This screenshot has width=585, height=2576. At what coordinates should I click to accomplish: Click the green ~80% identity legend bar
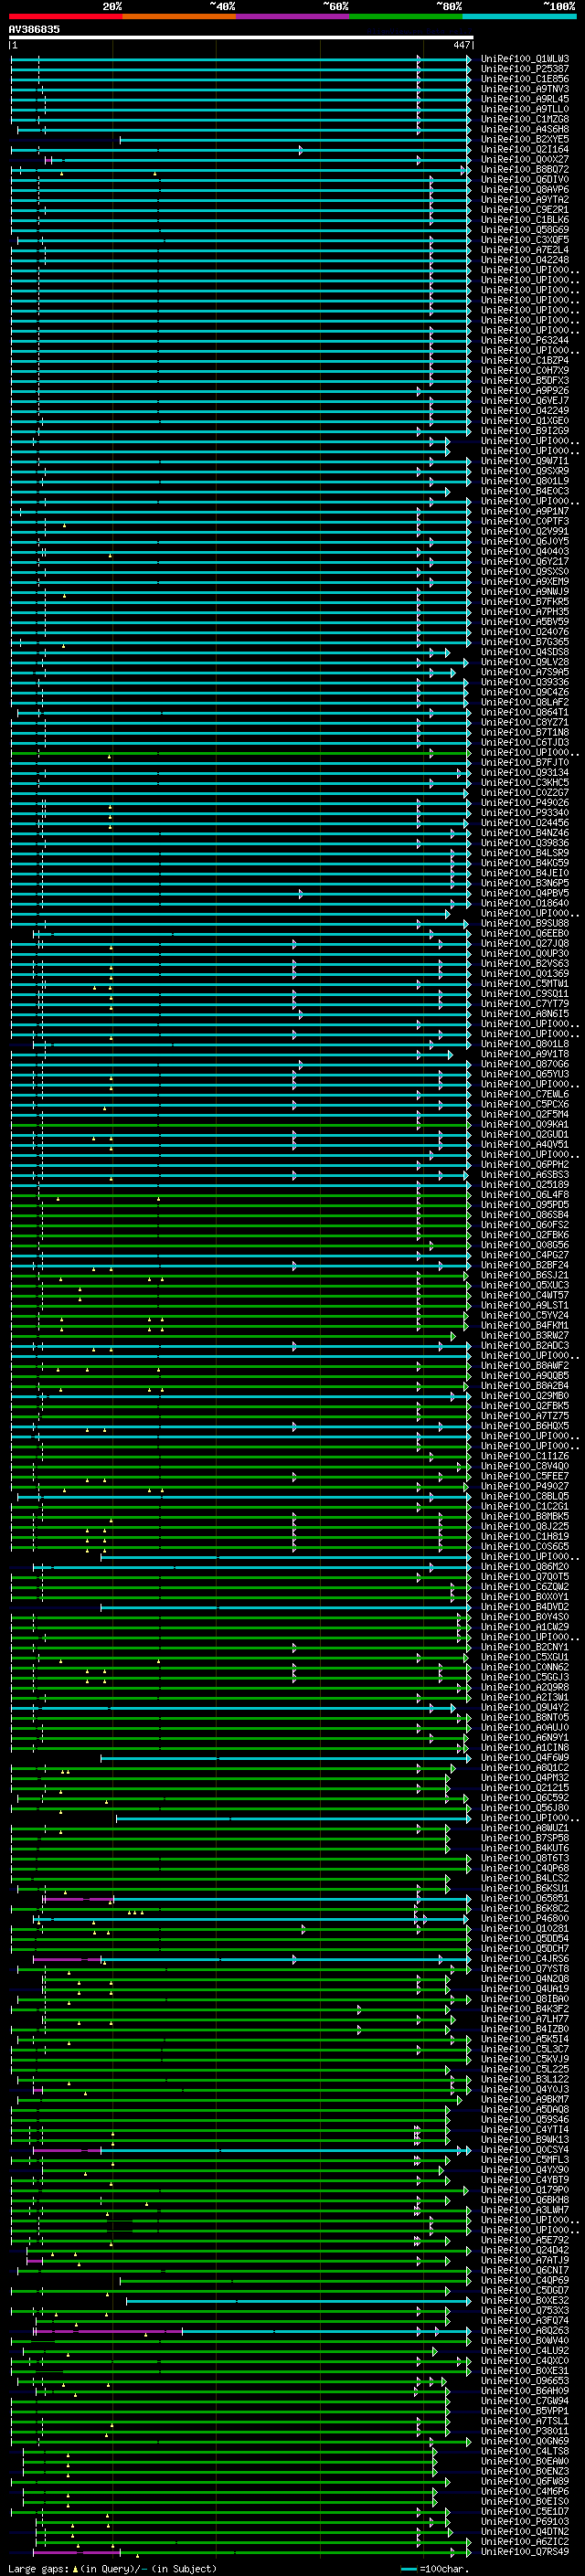[x=406, y=16]
